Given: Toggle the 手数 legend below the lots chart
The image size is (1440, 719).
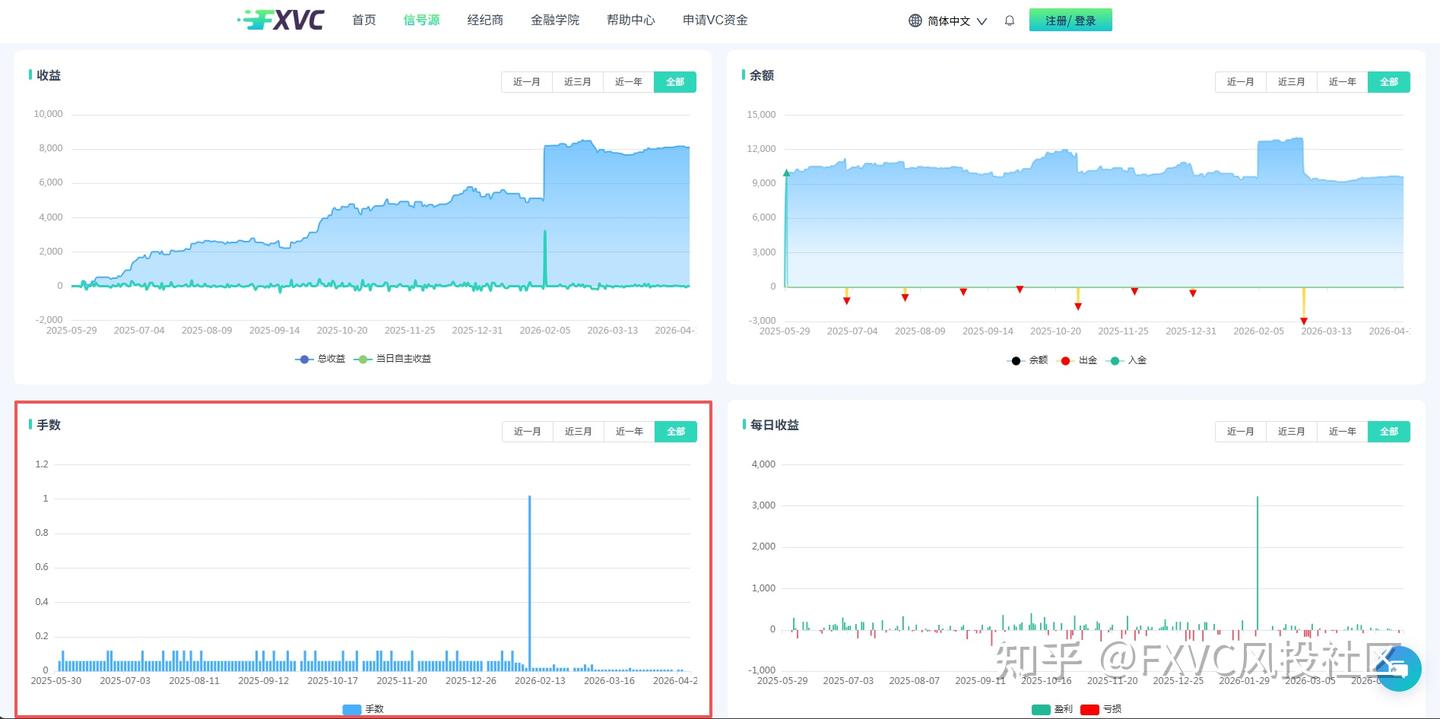Looking at the screenshot, I should [x=362, y=708].
